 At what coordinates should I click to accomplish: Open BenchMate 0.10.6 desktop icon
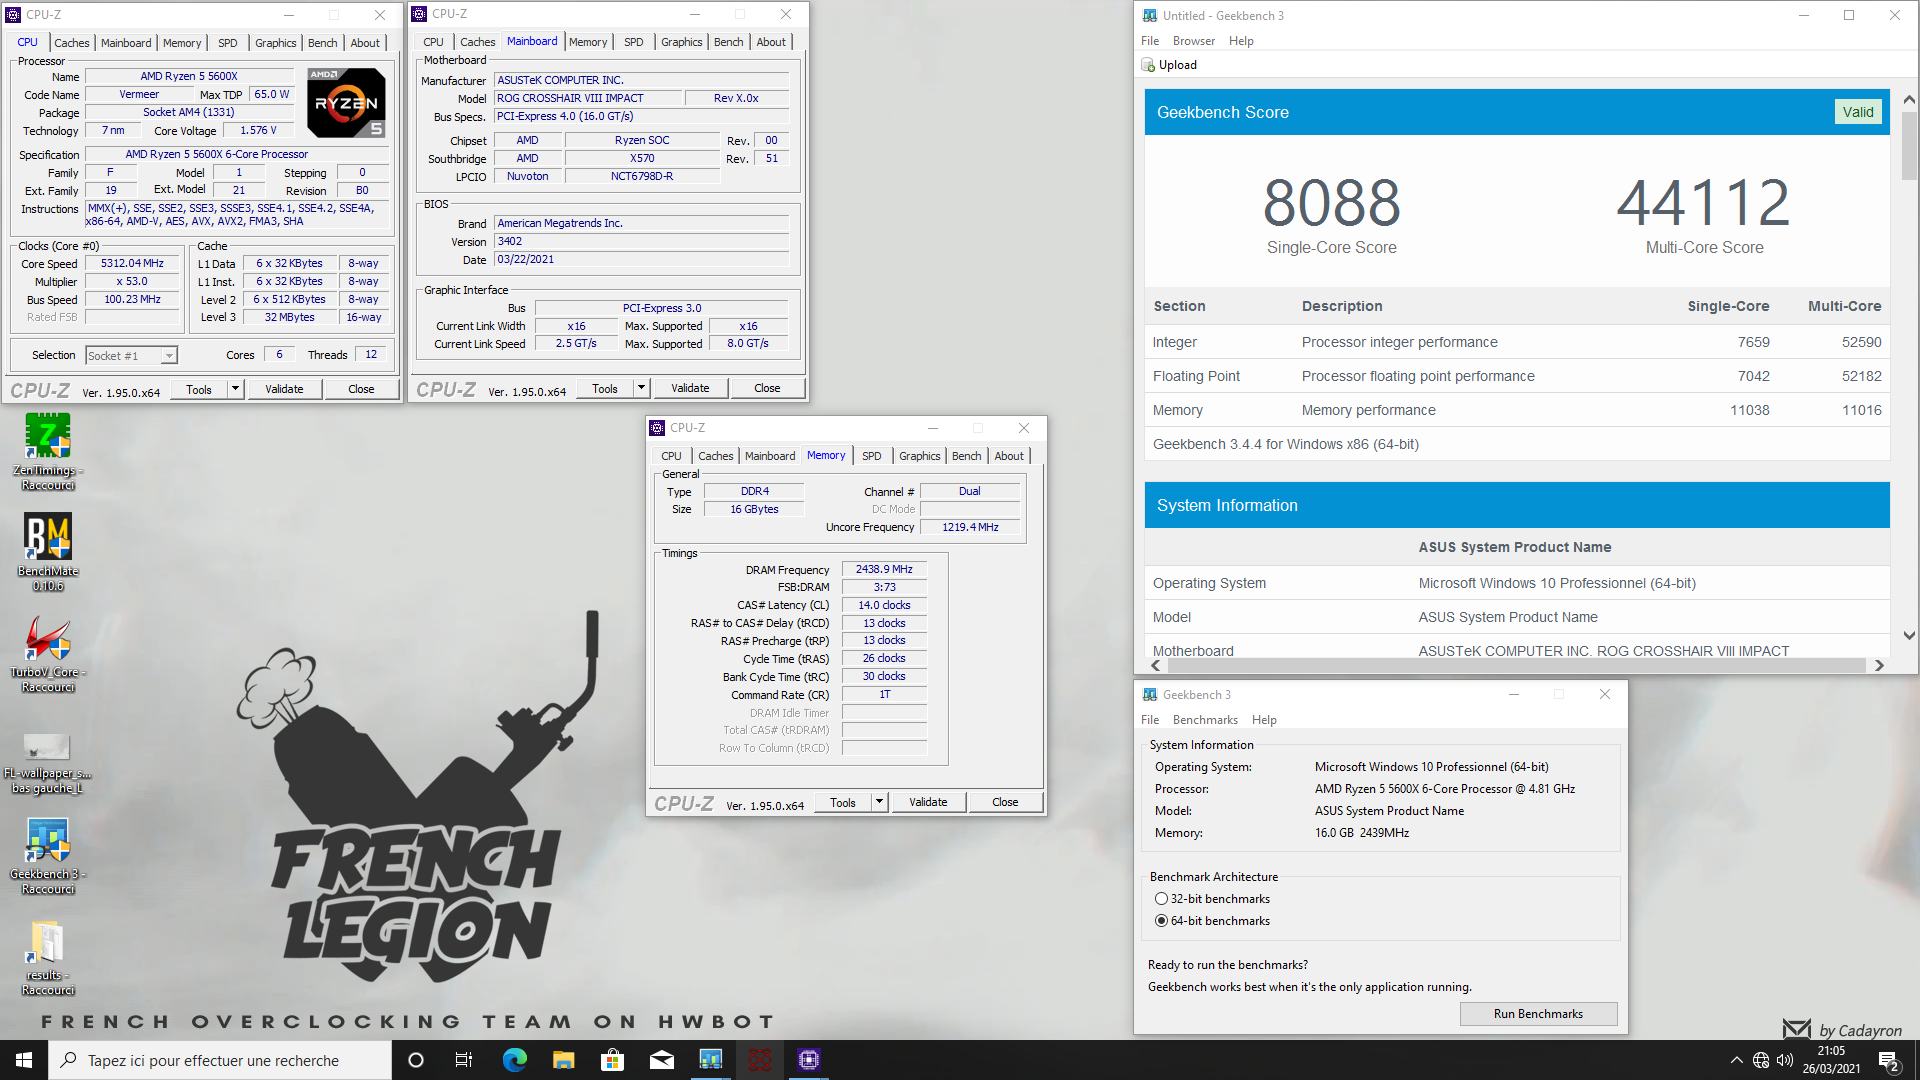(x=48, y=553)
